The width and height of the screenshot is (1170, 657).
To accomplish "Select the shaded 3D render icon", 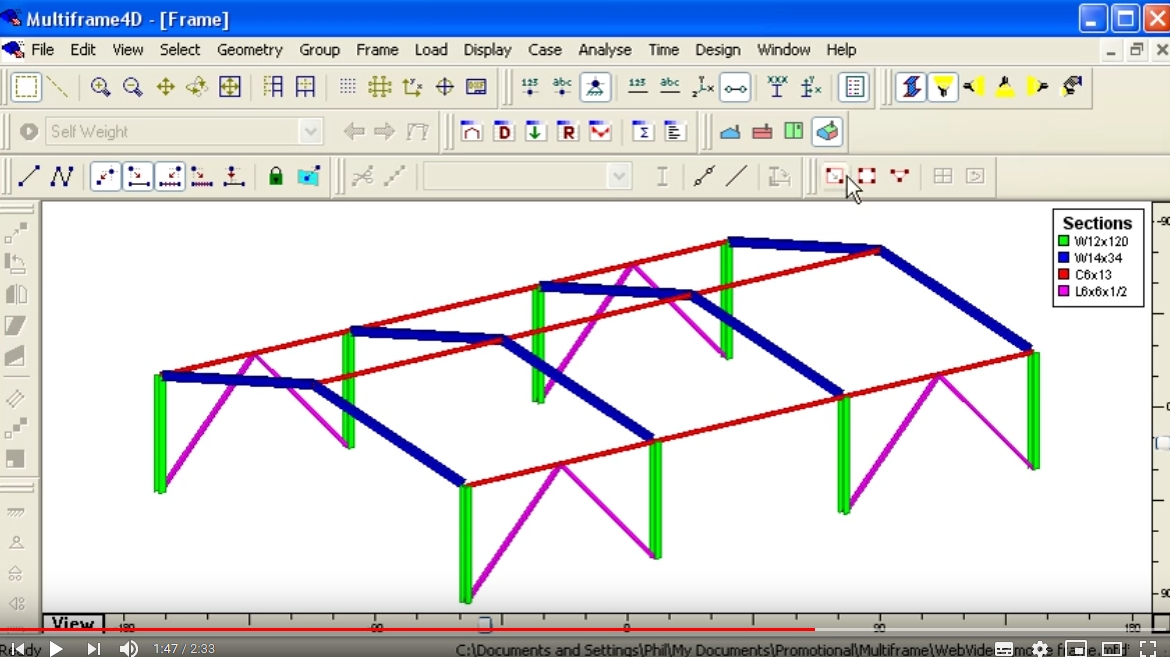I will (825, 131).
